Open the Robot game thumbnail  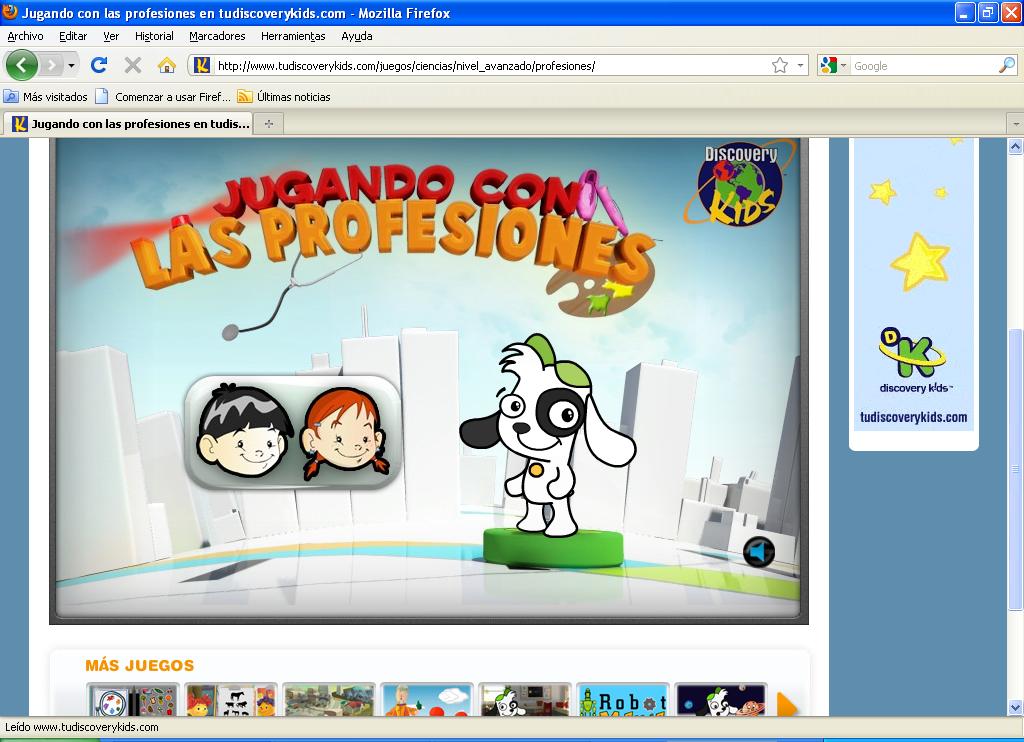click(x=622, y=700)
